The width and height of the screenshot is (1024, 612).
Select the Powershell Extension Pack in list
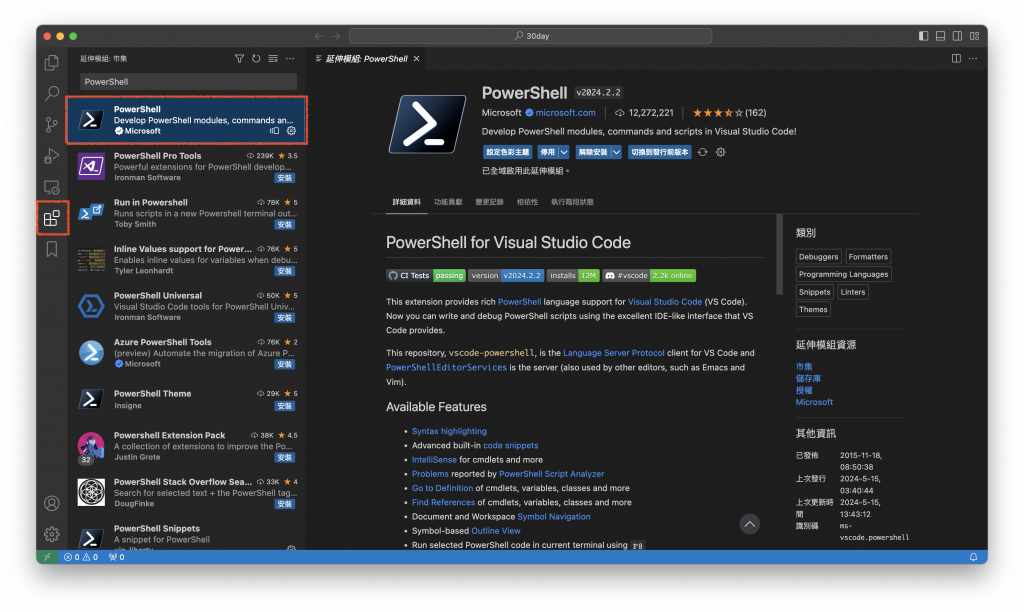[186, 446]
